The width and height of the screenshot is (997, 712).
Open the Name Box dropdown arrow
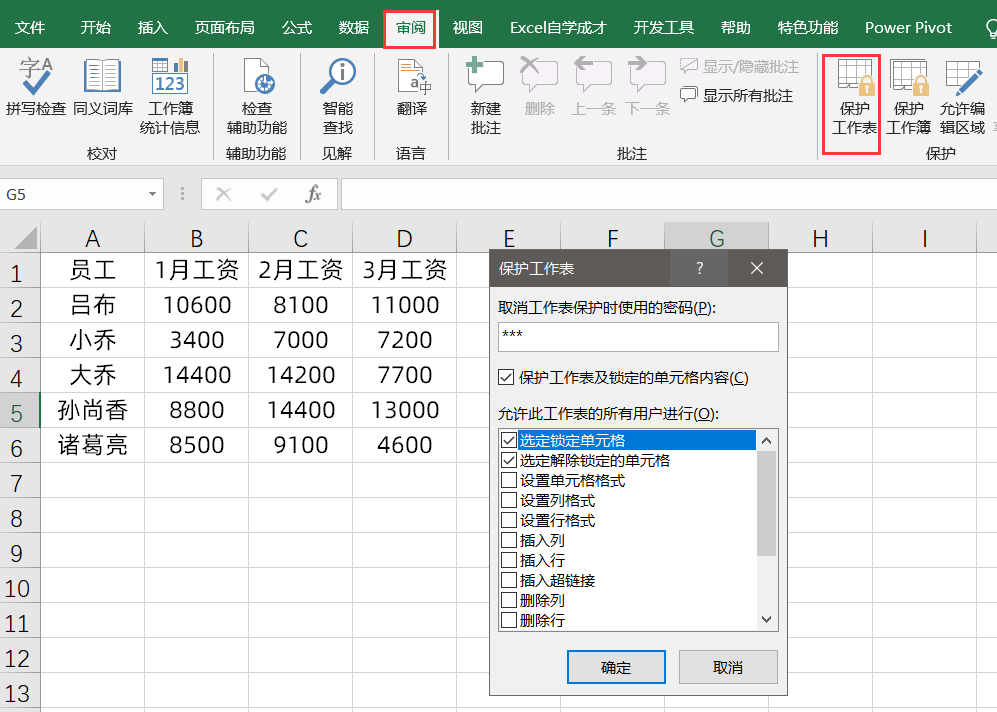click(x=152, y=195)
